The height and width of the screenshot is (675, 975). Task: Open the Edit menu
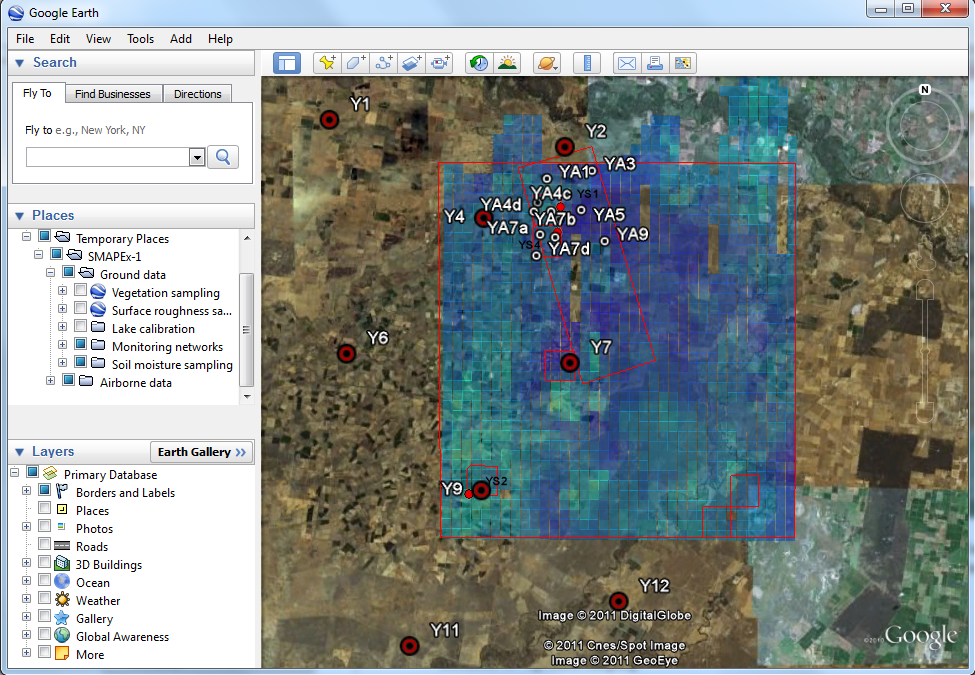click(60, 39)
